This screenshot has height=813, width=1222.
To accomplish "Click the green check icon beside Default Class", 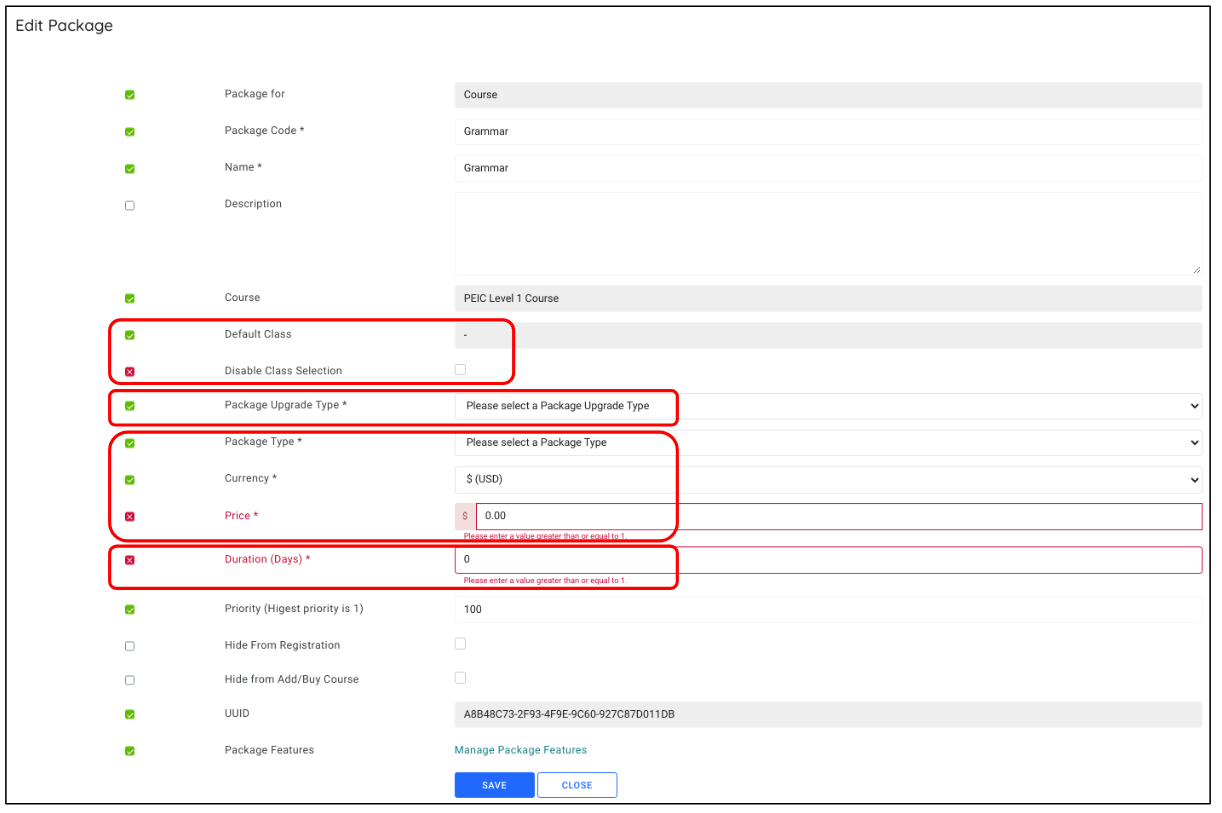I will coord(129,335).
